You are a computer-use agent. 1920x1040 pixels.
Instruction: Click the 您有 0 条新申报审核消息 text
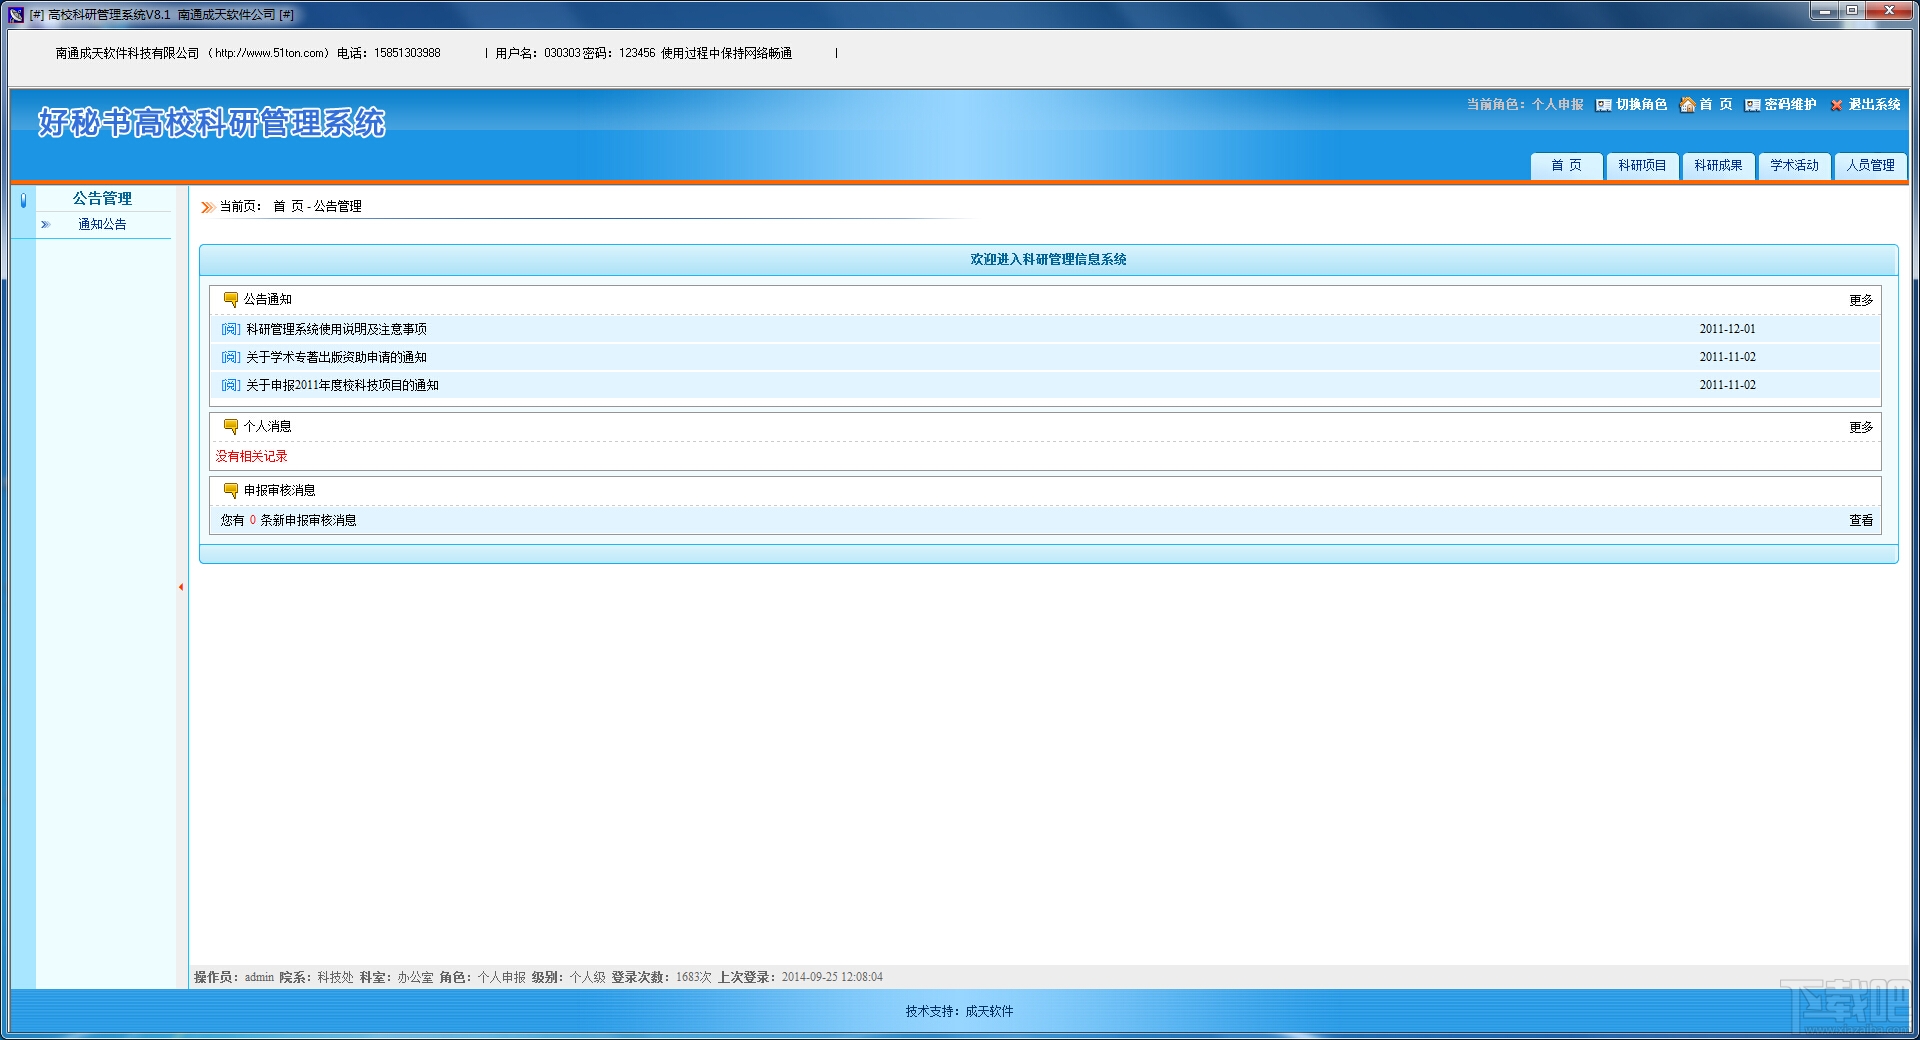(289, 520)
